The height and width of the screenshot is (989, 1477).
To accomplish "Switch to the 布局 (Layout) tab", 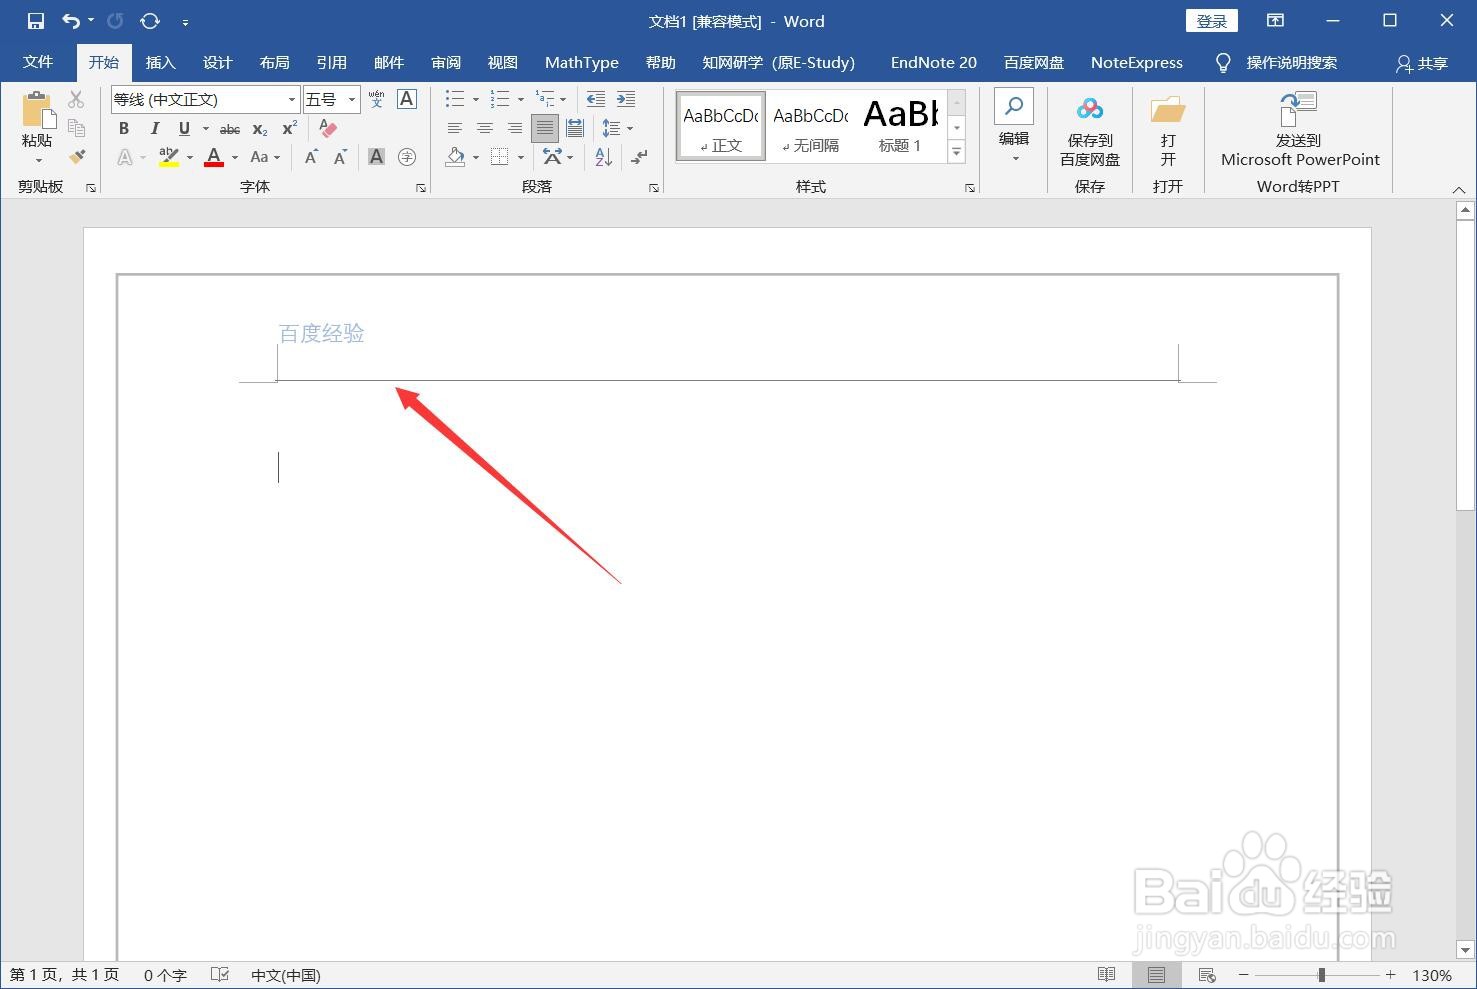I will (274, 62).
